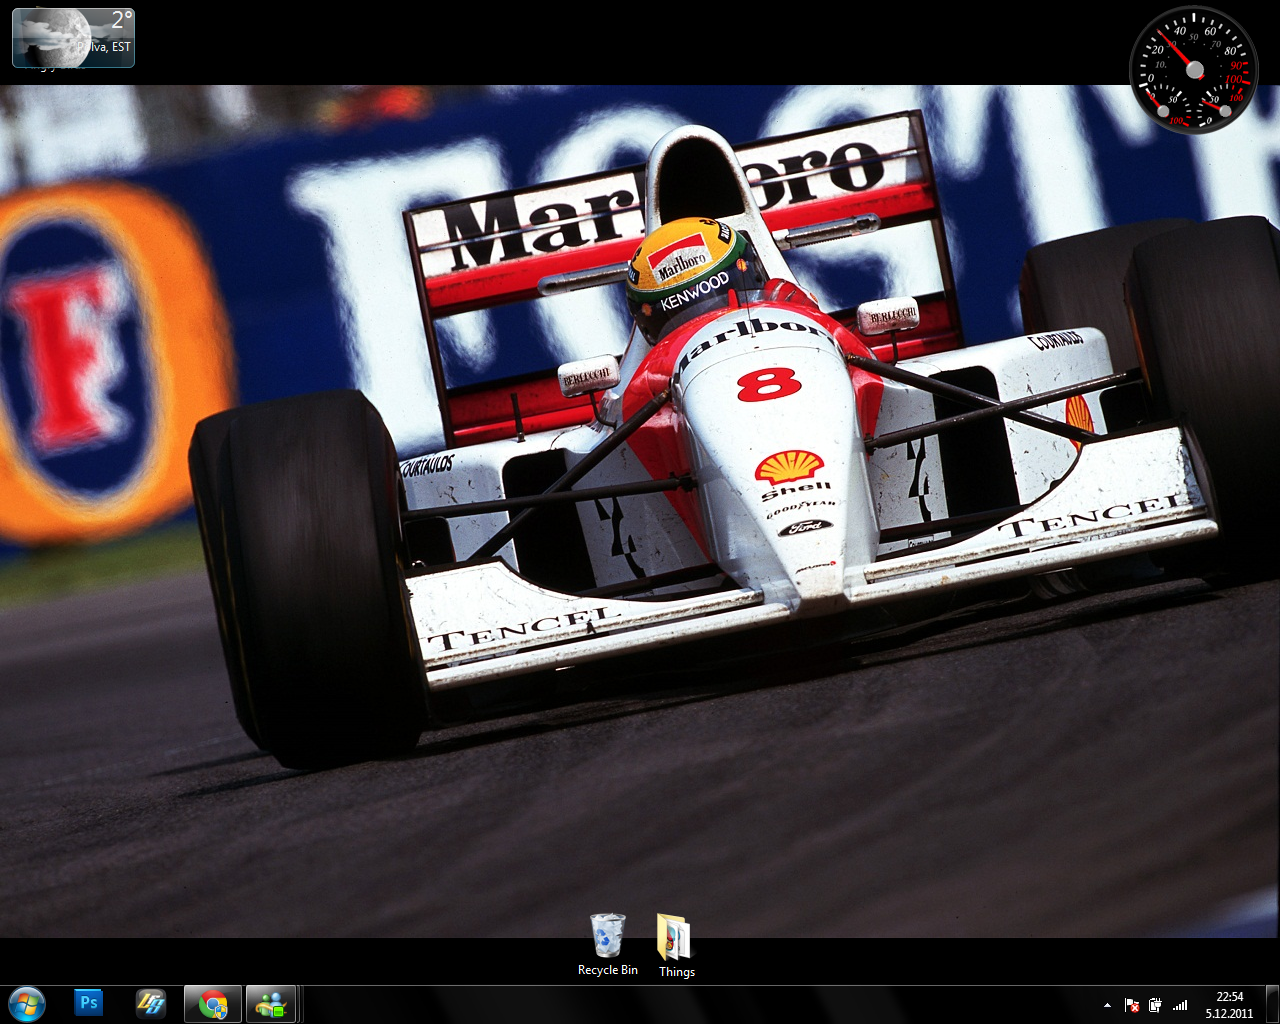Open the wireless network signal icon
The width and height of the screenshot is (1280, 1024).
(x=1180, y=1005)
